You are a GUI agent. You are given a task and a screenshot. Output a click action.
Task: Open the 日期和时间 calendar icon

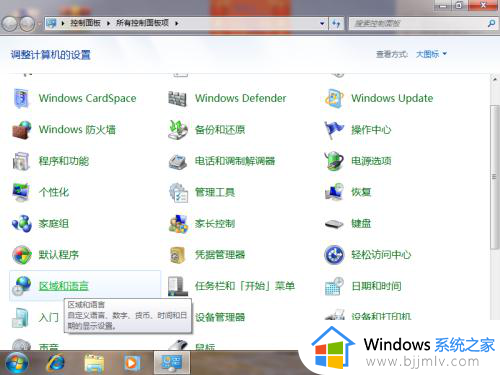pyautogui.click(x=334, y=286)
